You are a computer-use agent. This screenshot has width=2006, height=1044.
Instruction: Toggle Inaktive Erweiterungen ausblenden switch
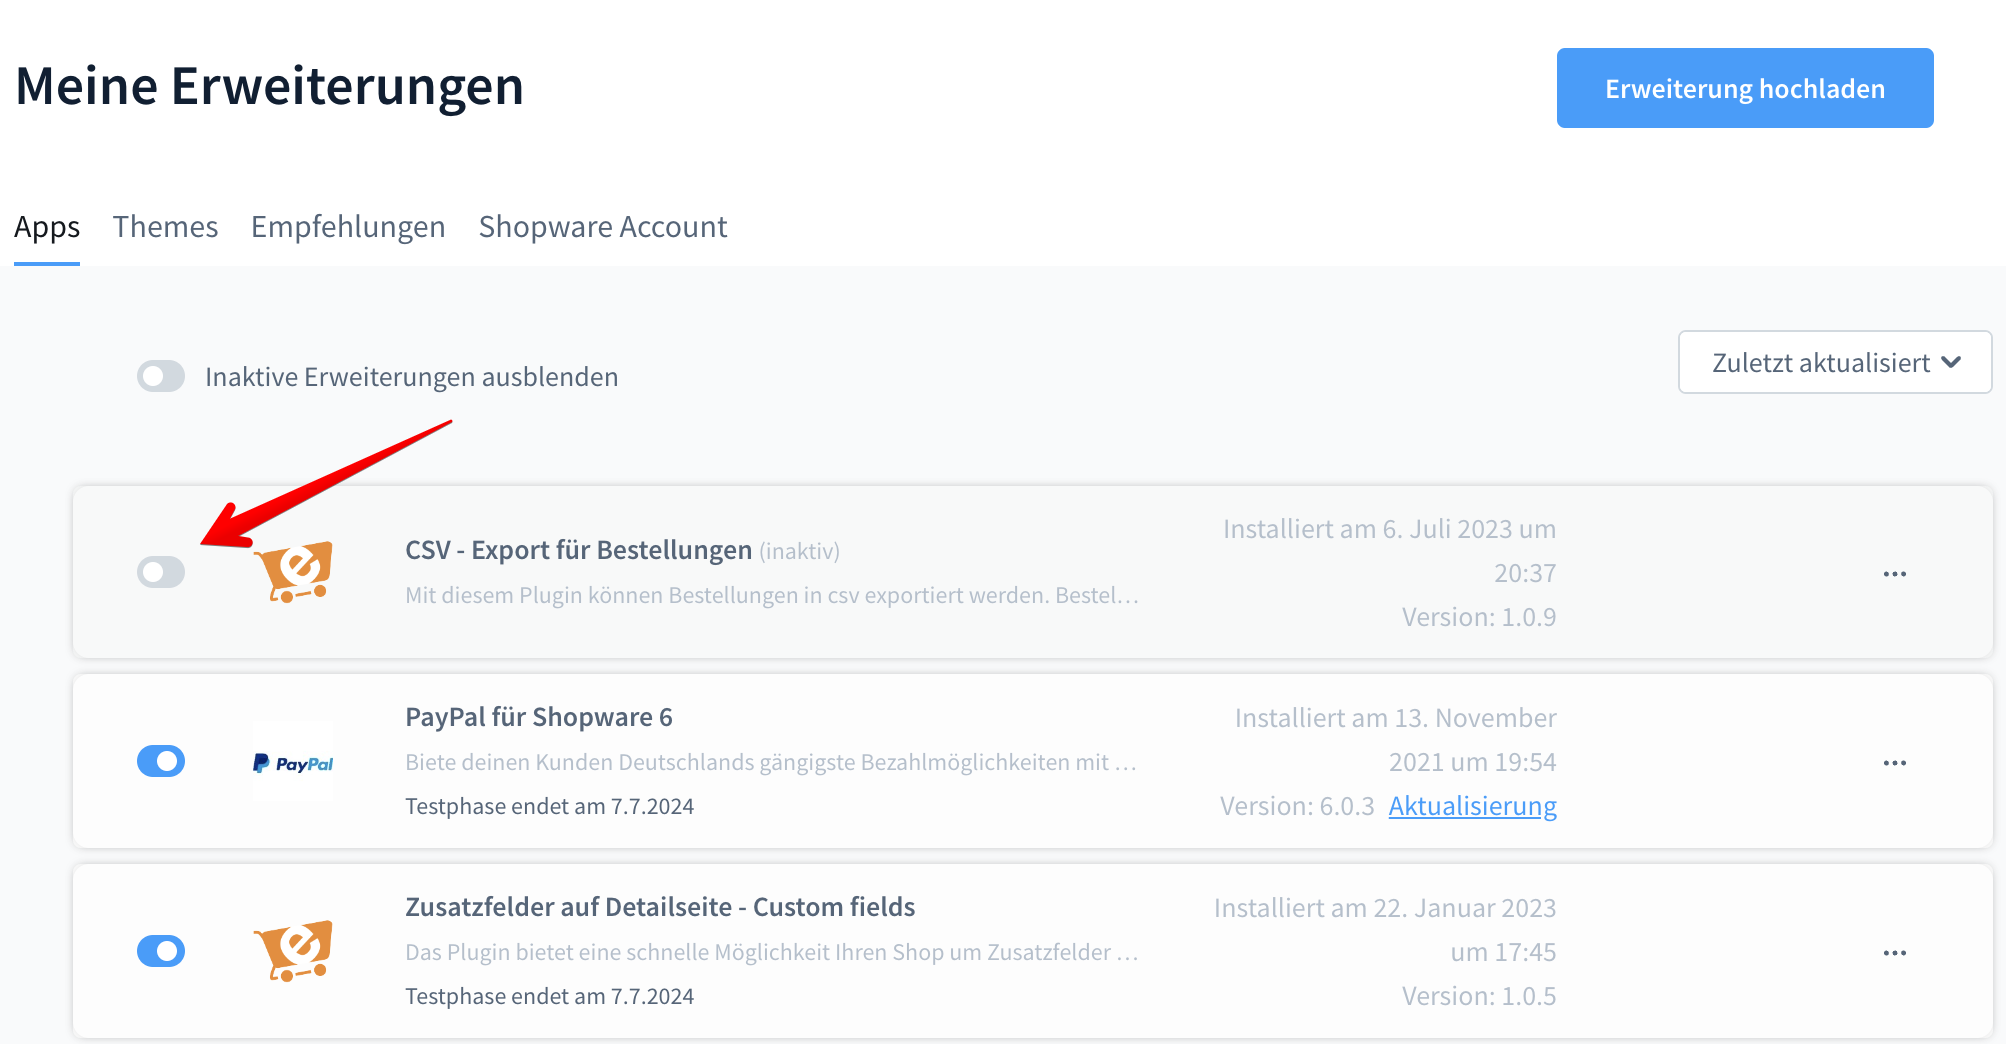point(161,377)
